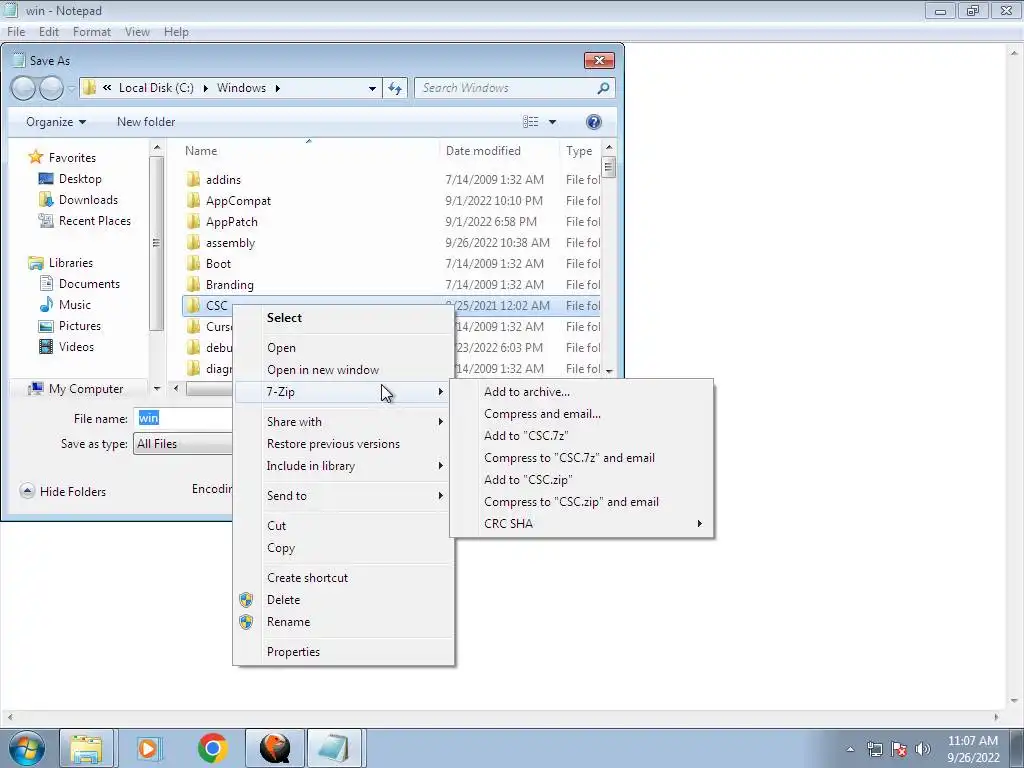Click the search magnifier icon

(603, 88)
